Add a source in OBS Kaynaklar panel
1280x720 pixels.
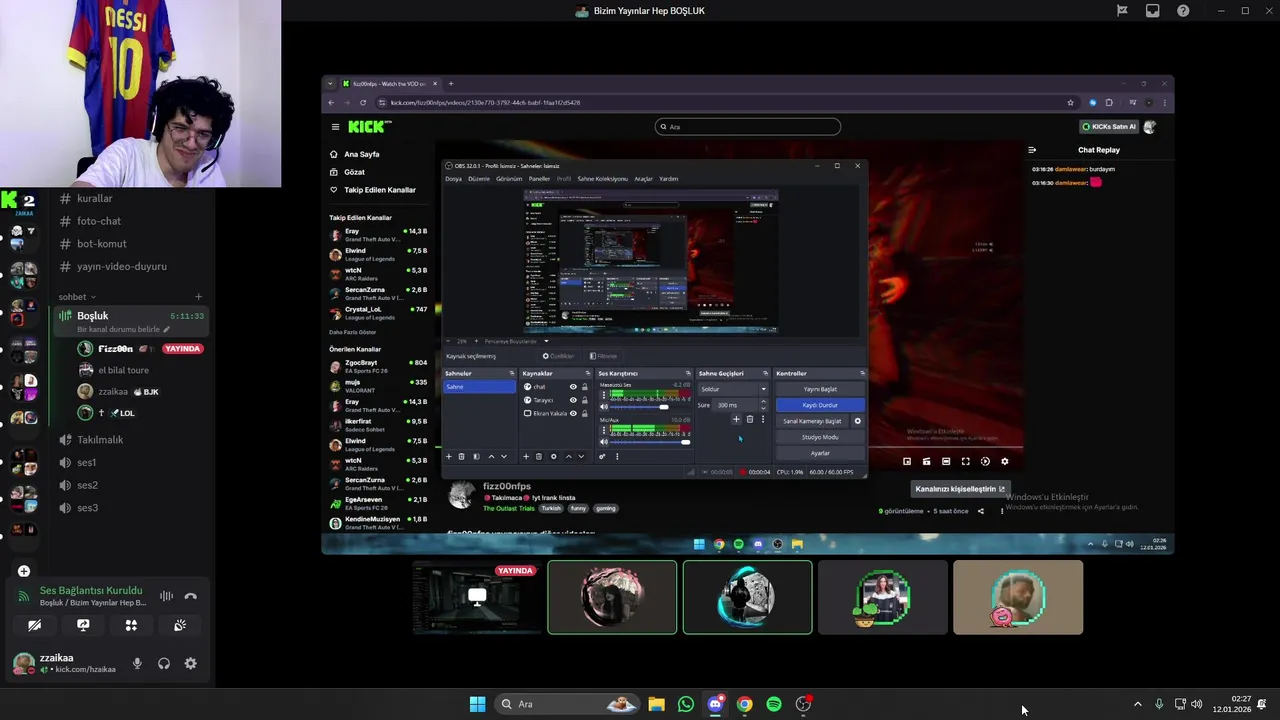pos(526,456)
